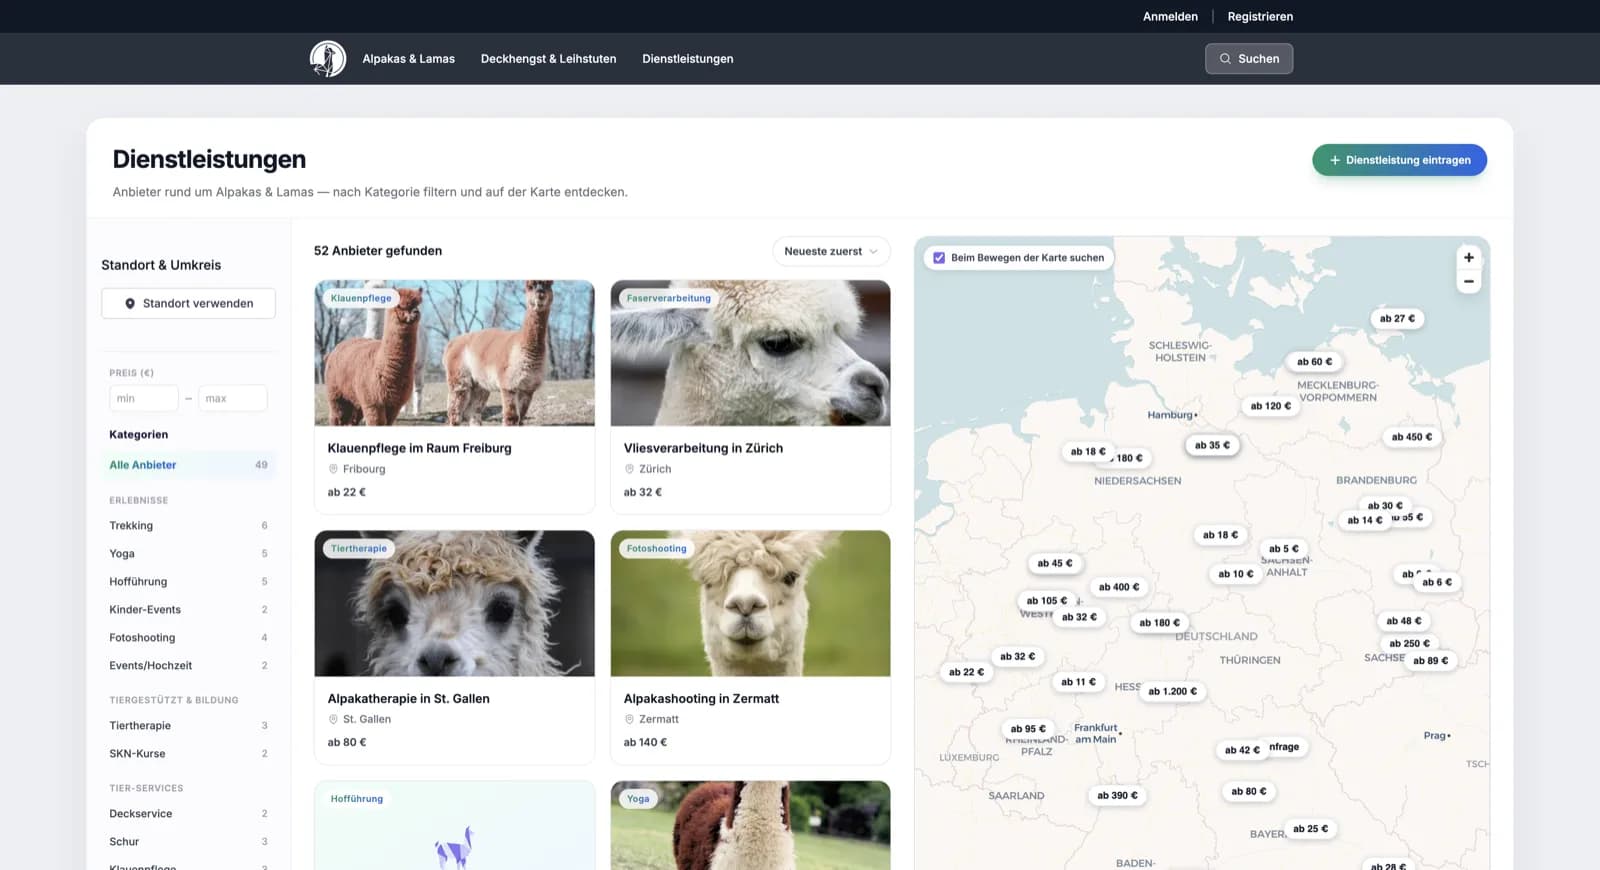
Task: Open 'Klauenpflege im Raum Freiburg' listing image
Action: point(454,353)
